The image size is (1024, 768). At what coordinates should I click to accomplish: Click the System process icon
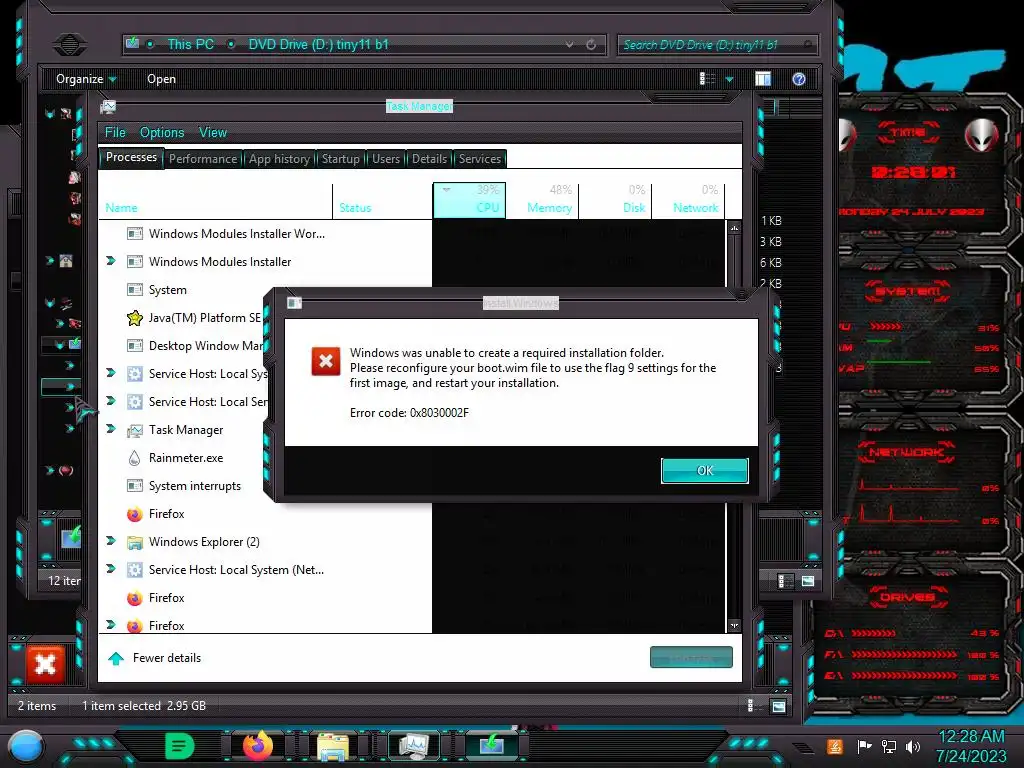pyautogui.click(x=135, y=290)
